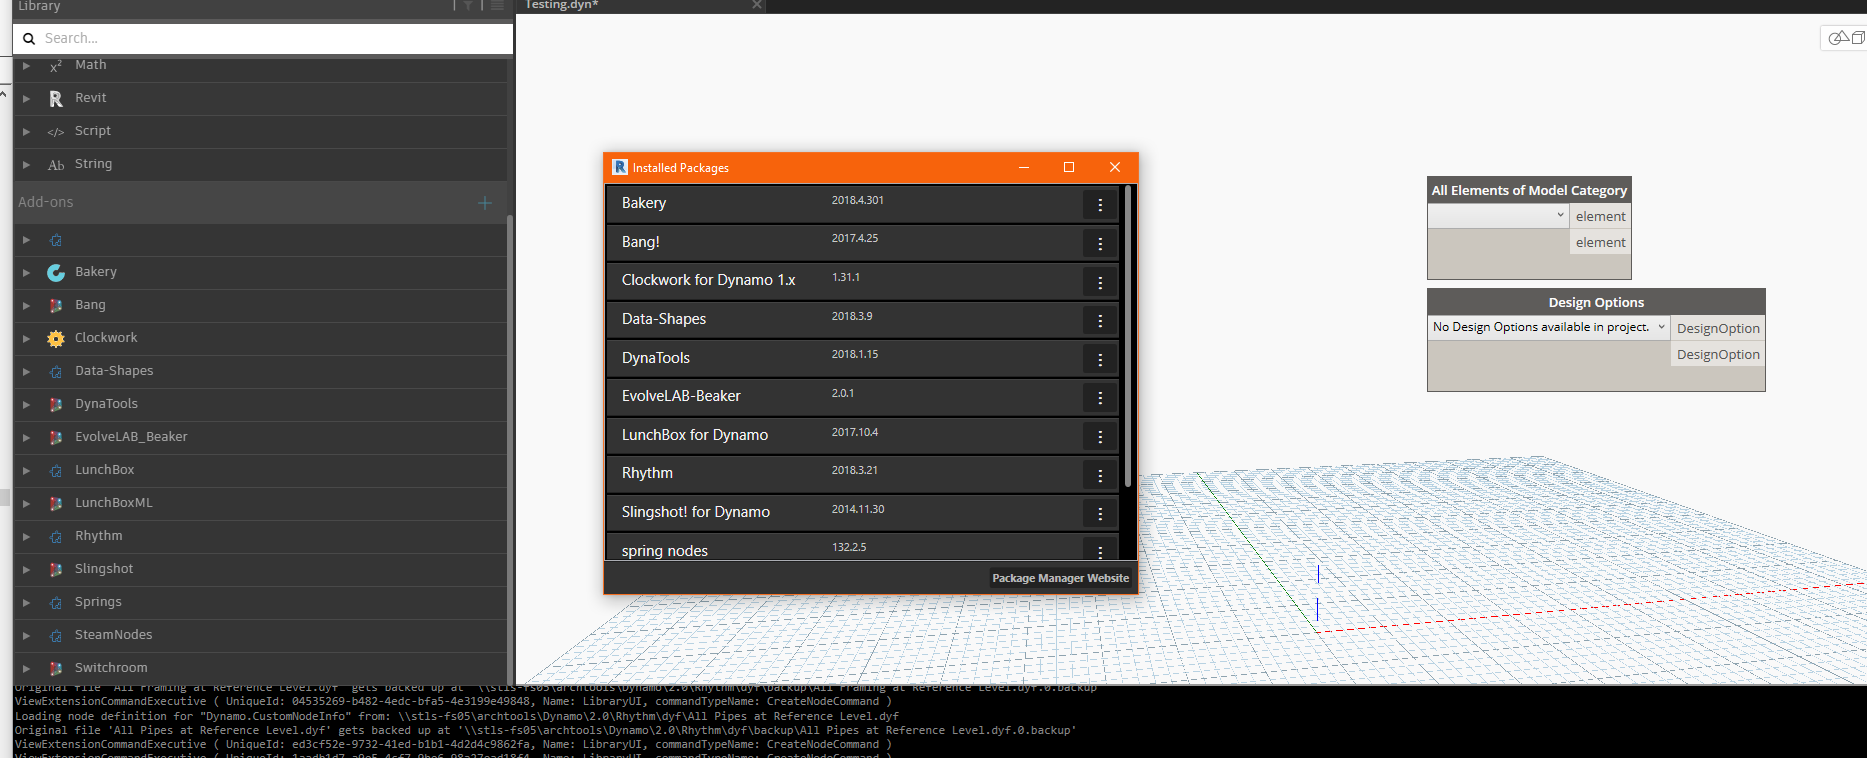Click the DynaTools package icon in library
The image size is (1867, 758).
coord(56,404)
